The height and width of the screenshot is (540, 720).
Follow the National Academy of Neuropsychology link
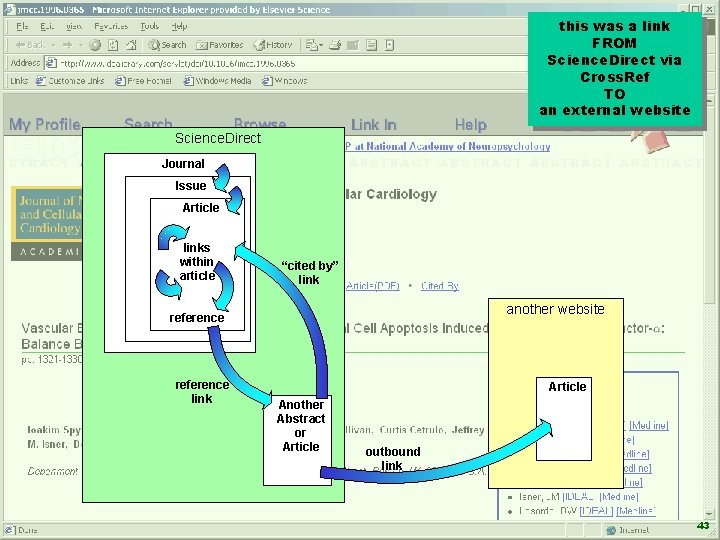pyautogui.click(x=448, y=146)
